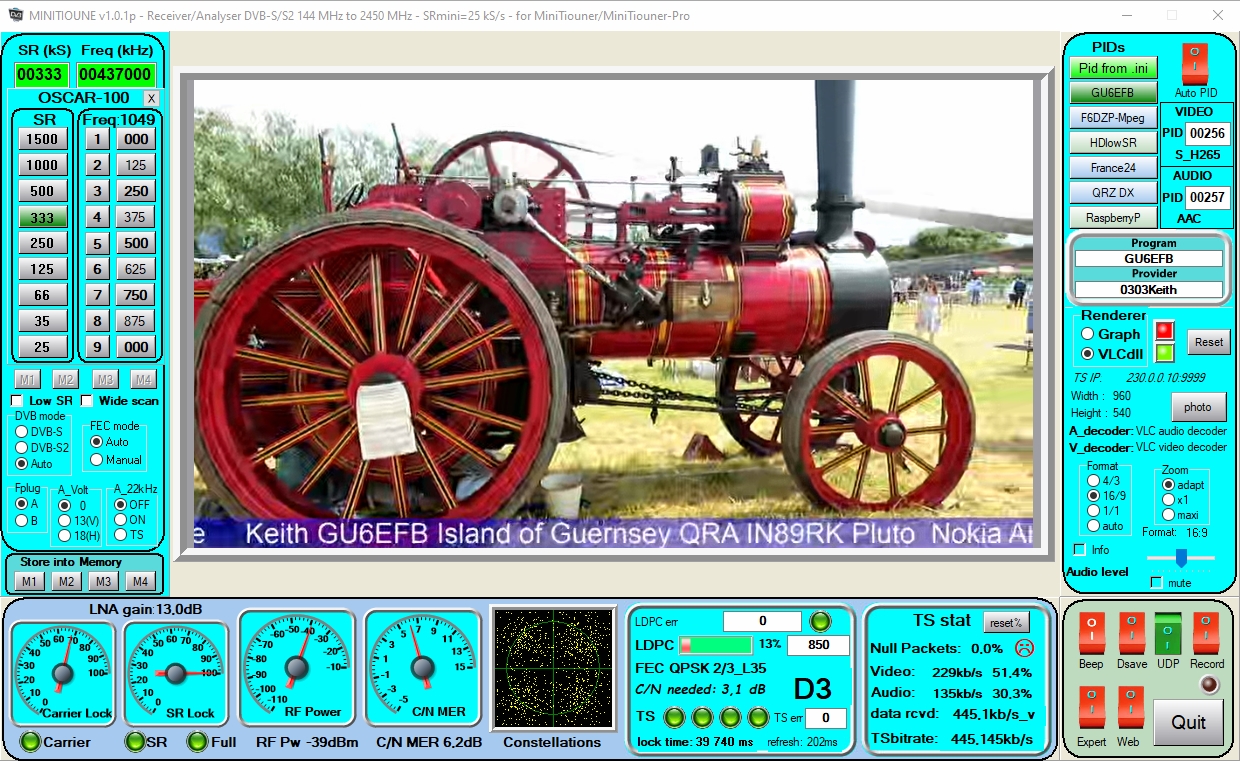1240x761 pixels.
Task: Click the green SR status LED
Action: pos(134,742)
